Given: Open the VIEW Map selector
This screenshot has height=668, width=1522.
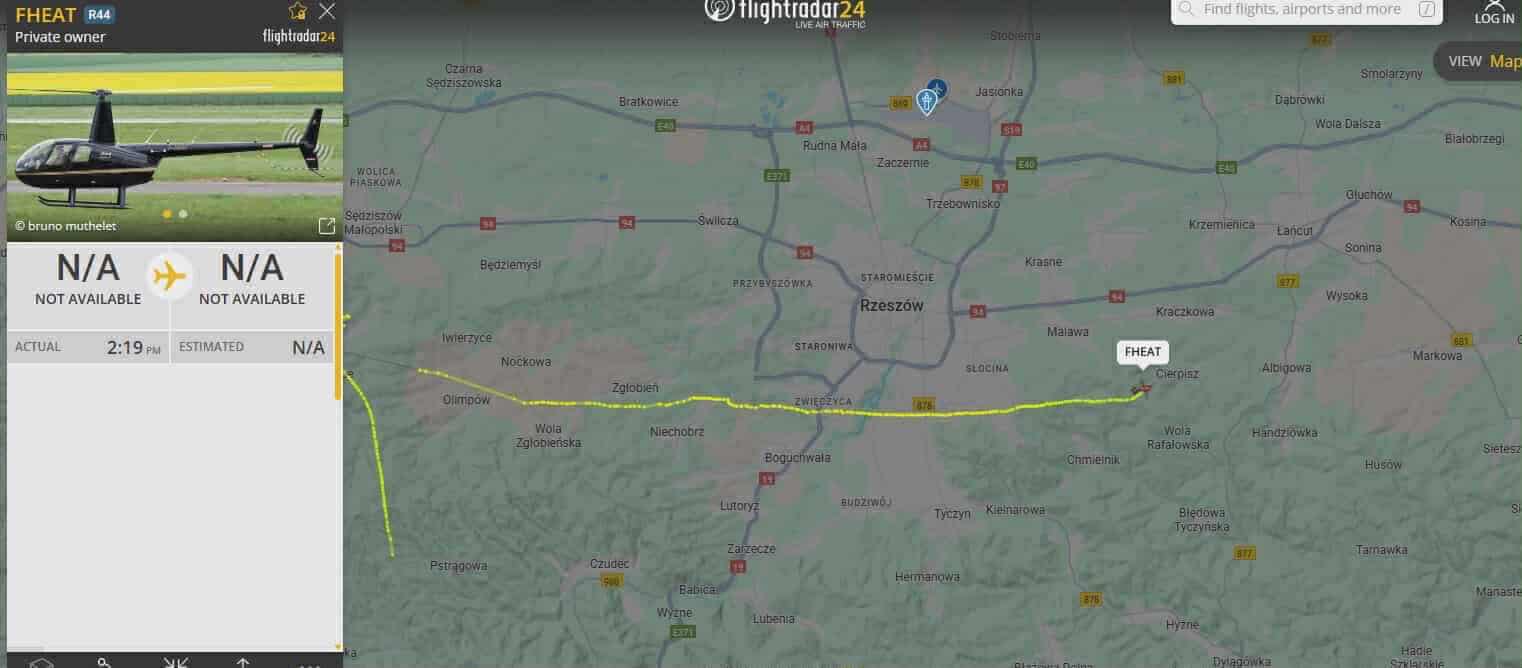Looking at the screenshot, I should [1478, 61].
